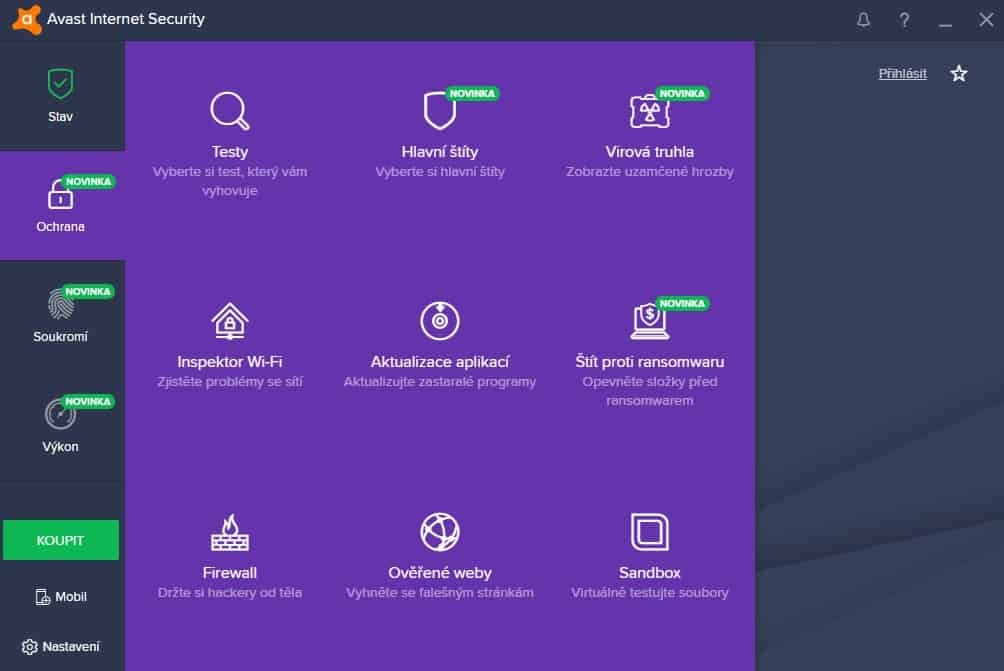Click the Virová truhla title
Viewport: 1004px width, 671px height.
pos(649,152)
